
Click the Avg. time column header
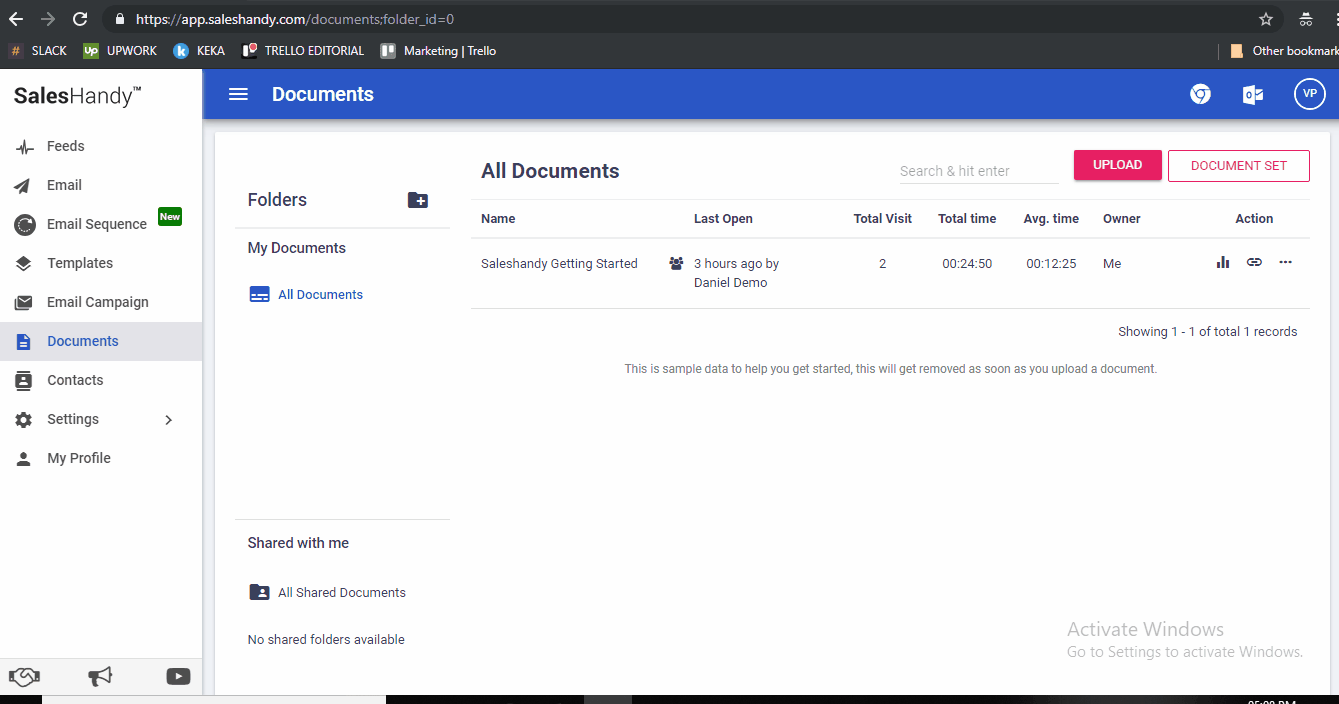click(x=1051, y=218)
